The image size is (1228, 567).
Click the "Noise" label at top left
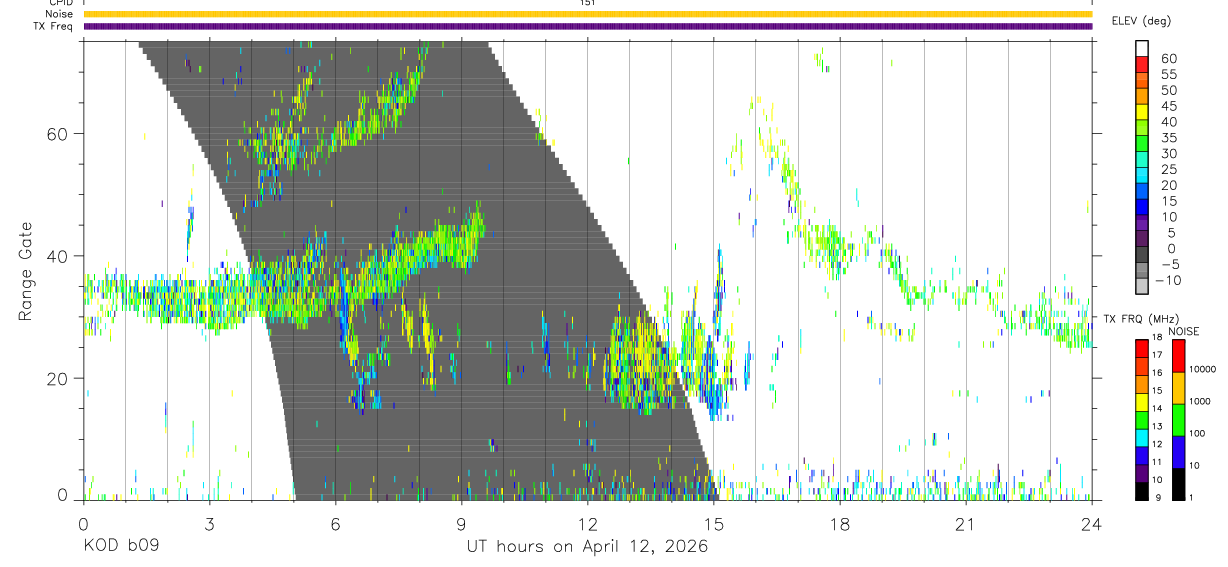(59, 14)
